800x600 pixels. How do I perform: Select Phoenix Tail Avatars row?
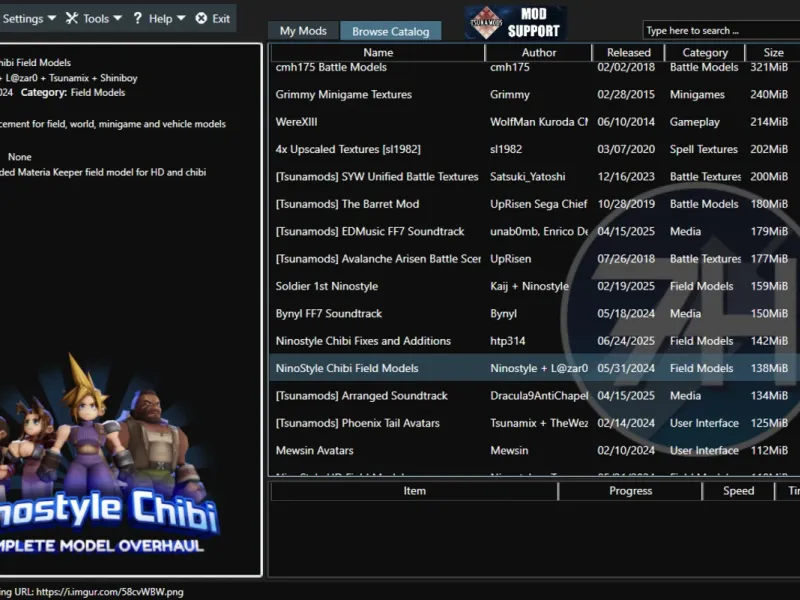[x=534, y=423]
